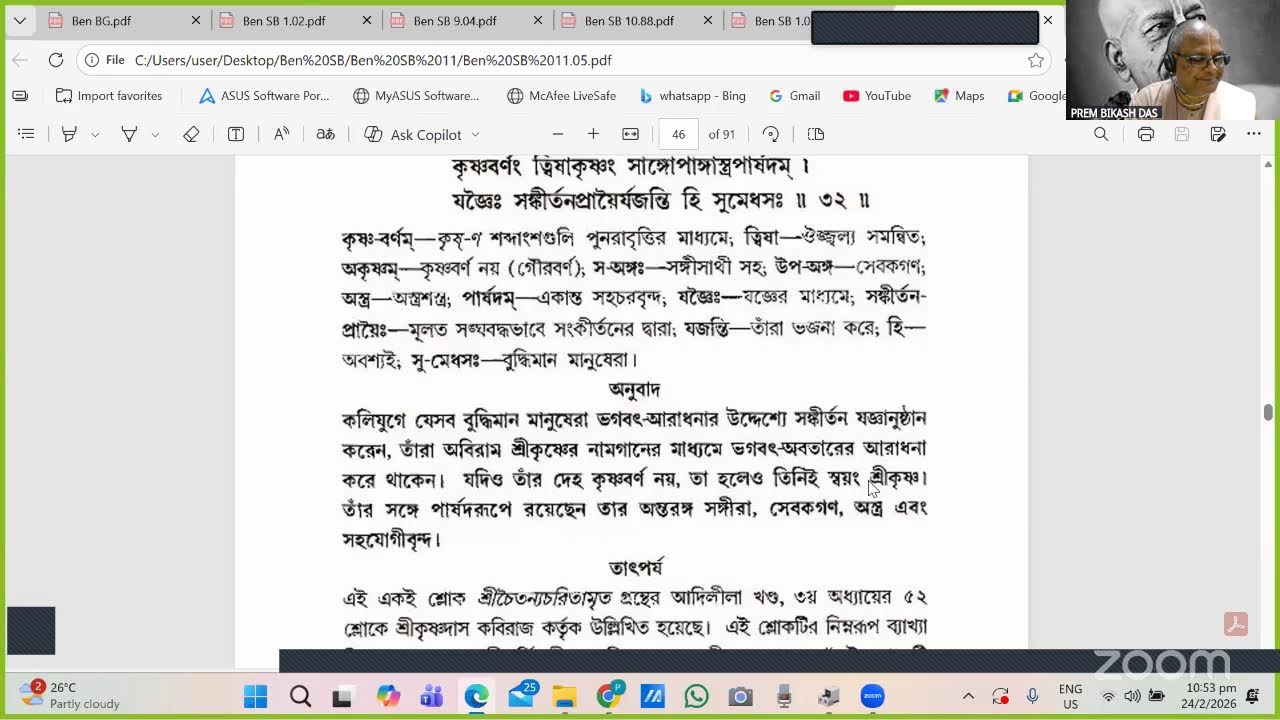Refresh the current page
The image size is (1280, 720).
pos(56,60)
